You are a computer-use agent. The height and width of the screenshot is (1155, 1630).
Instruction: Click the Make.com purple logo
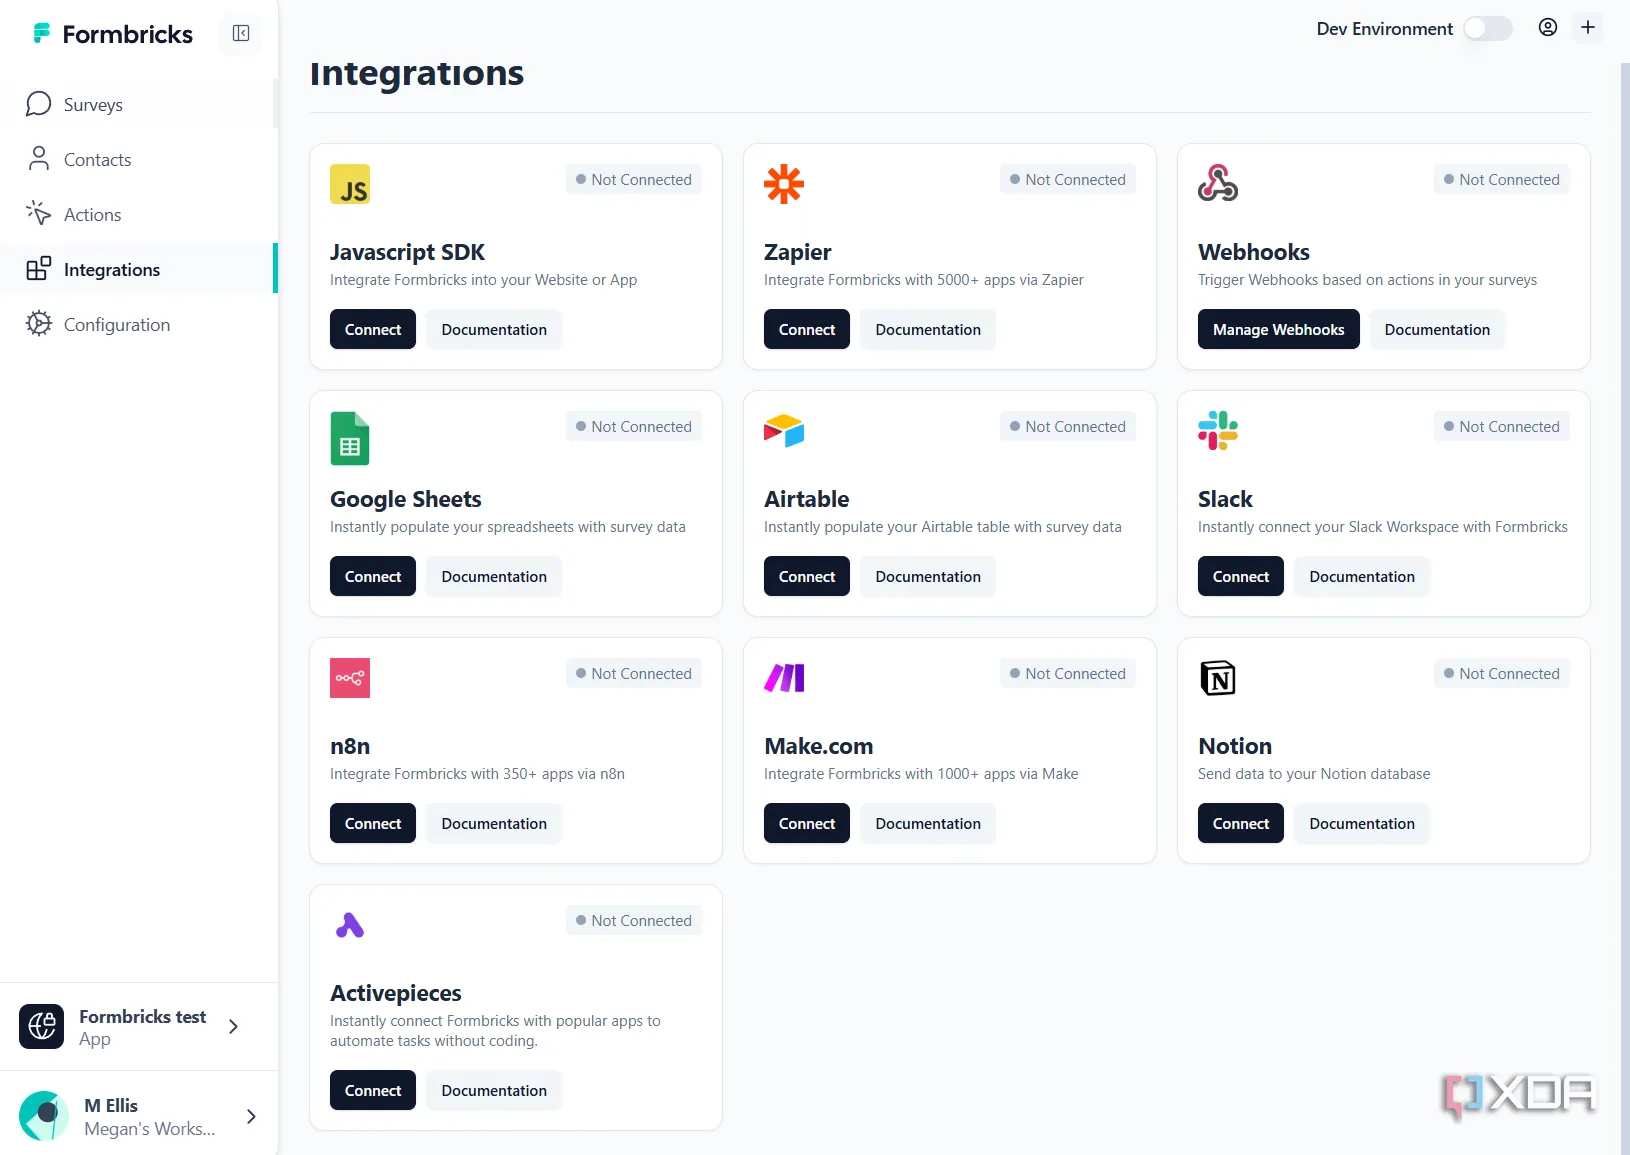tap(784, 678)
